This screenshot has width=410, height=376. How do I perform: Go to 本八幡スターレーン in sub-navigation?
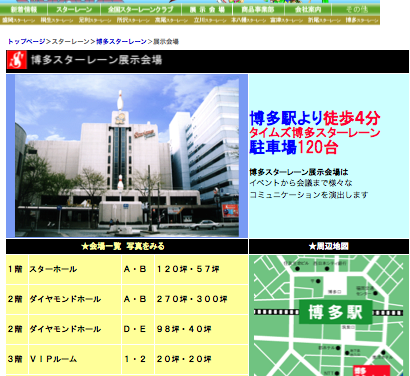pyautogui.click(x=249, y=20)
